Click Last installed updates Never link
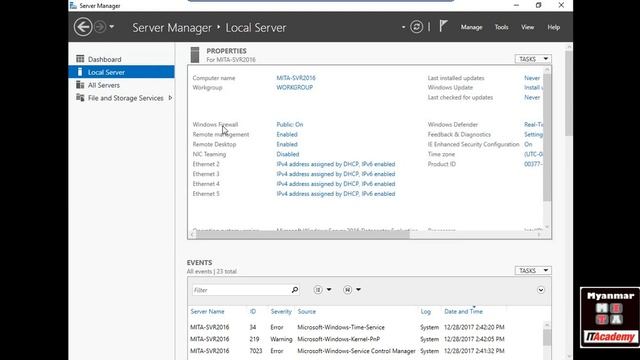 [532, 78]
